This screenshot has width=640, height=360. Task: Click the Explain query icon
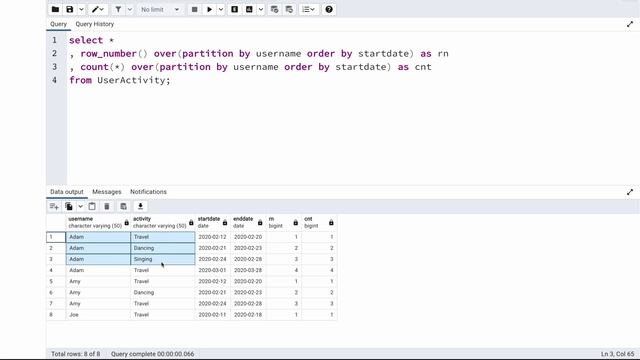pos(235,9)
